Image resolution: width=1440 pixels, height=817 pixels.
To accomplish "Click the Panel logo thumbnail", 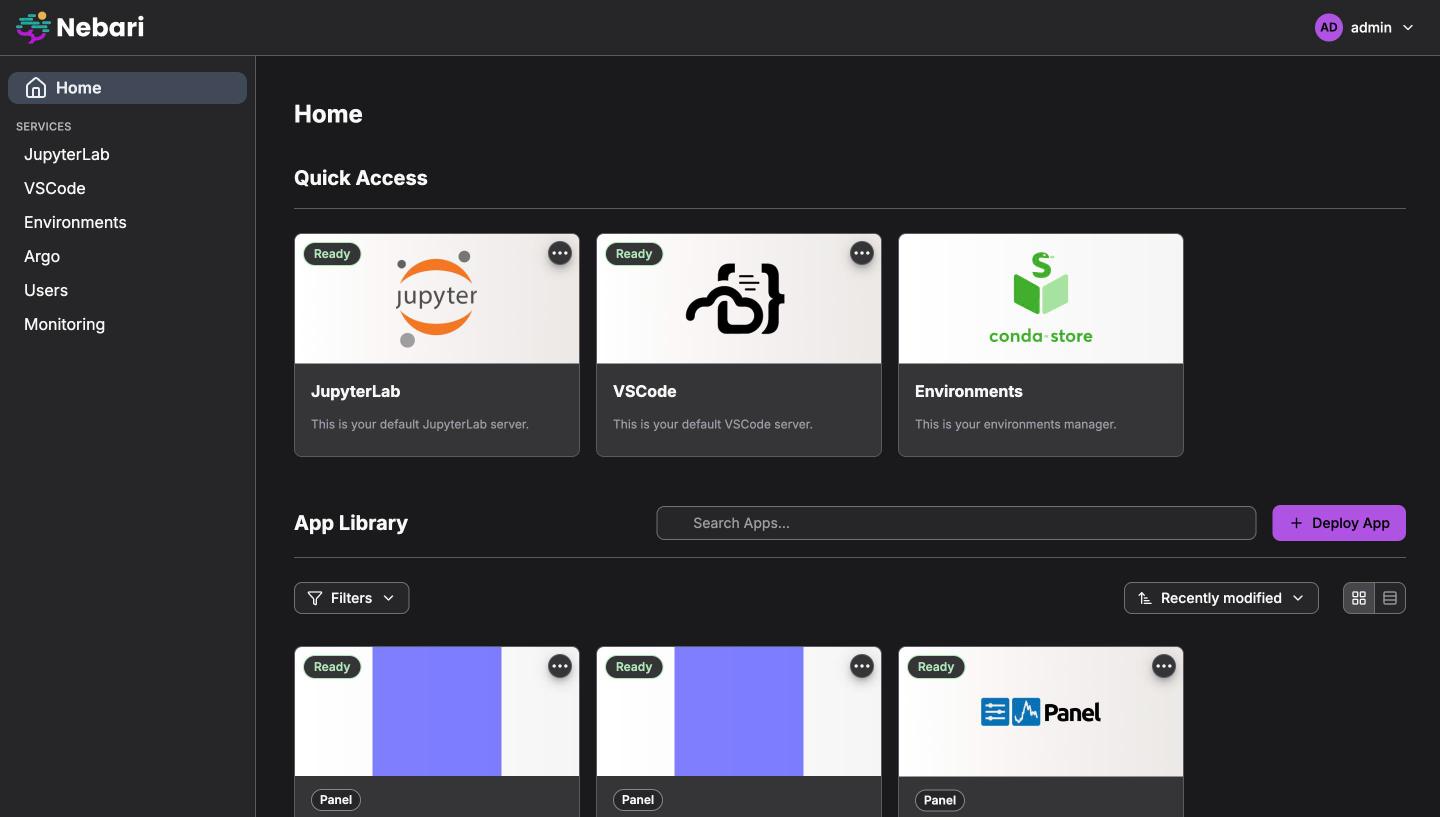I will tap(1041, 712).
